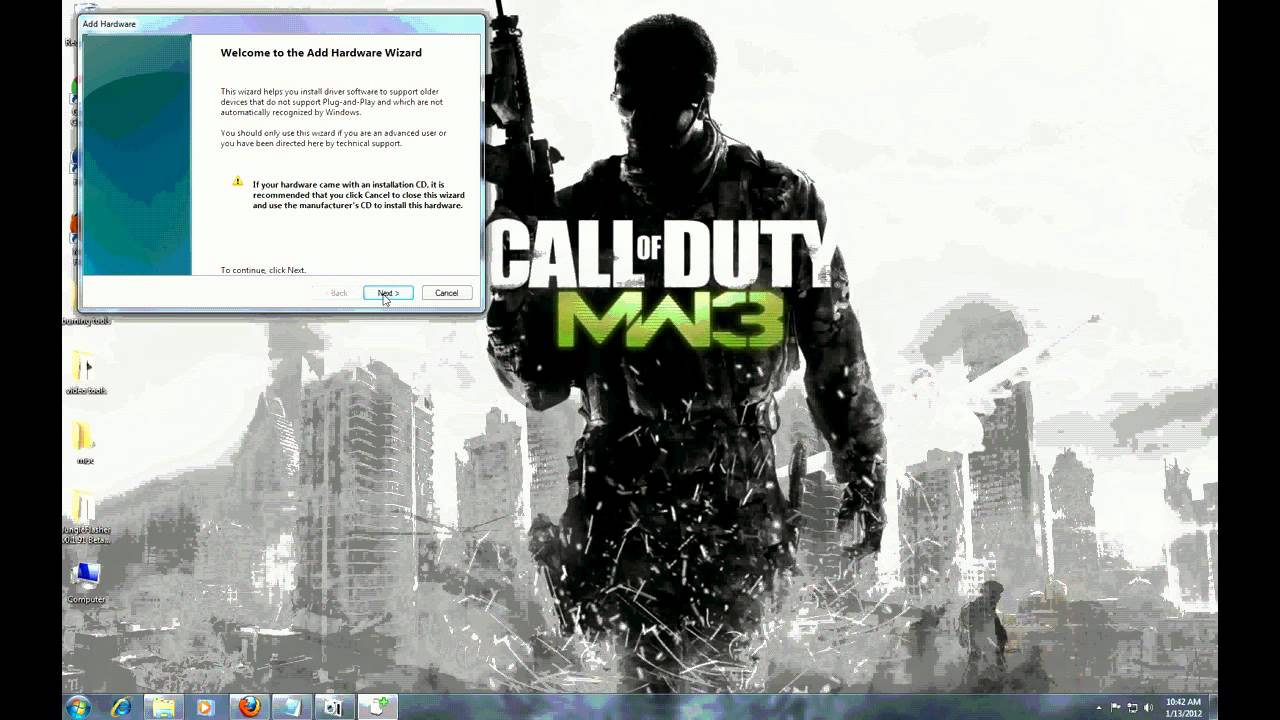Launch Internet Explorer from the taskbar
1280x720 pixels.
tap(122, 707)
